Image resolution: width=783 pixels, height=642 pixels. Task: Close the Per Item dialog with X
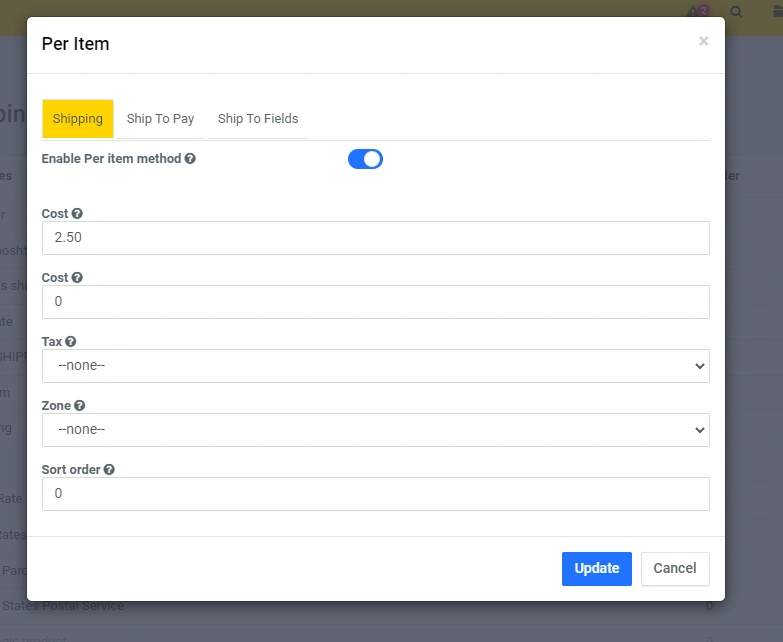[x=704, y=41]
